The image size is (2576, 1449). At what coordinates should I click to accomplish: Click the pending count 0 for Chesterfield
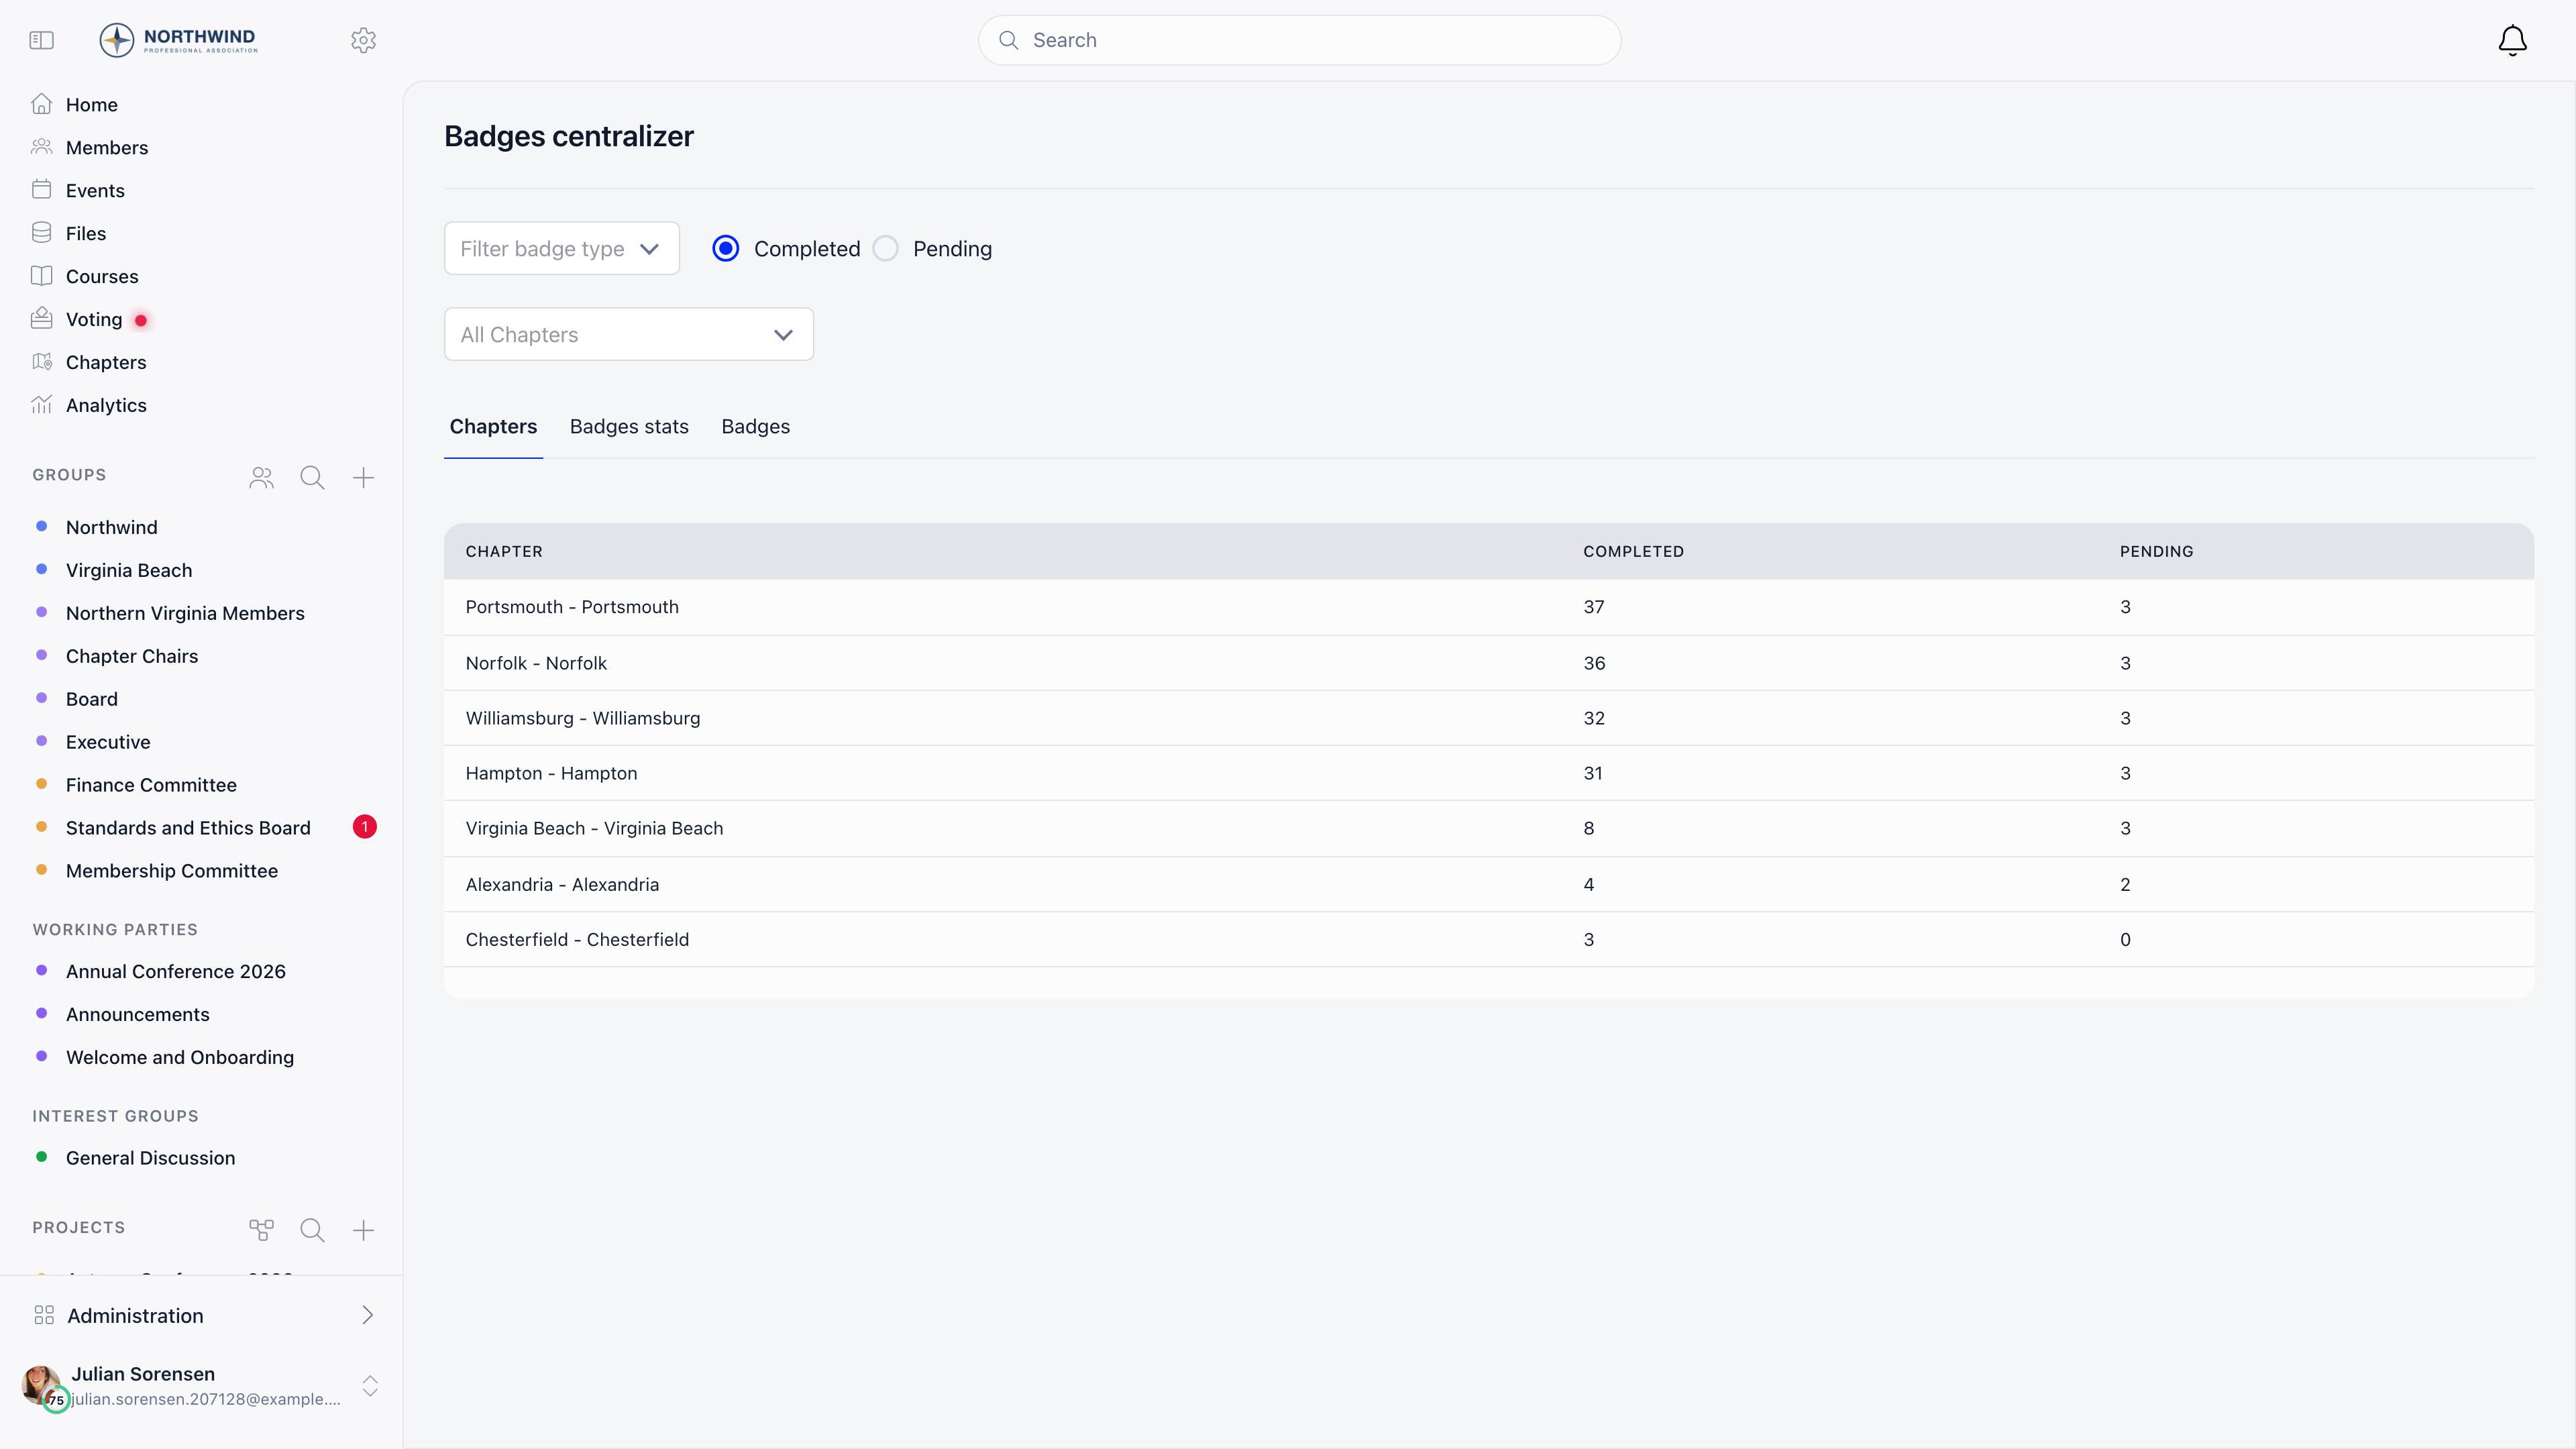pyautogui.click(x=2125, y=939)
